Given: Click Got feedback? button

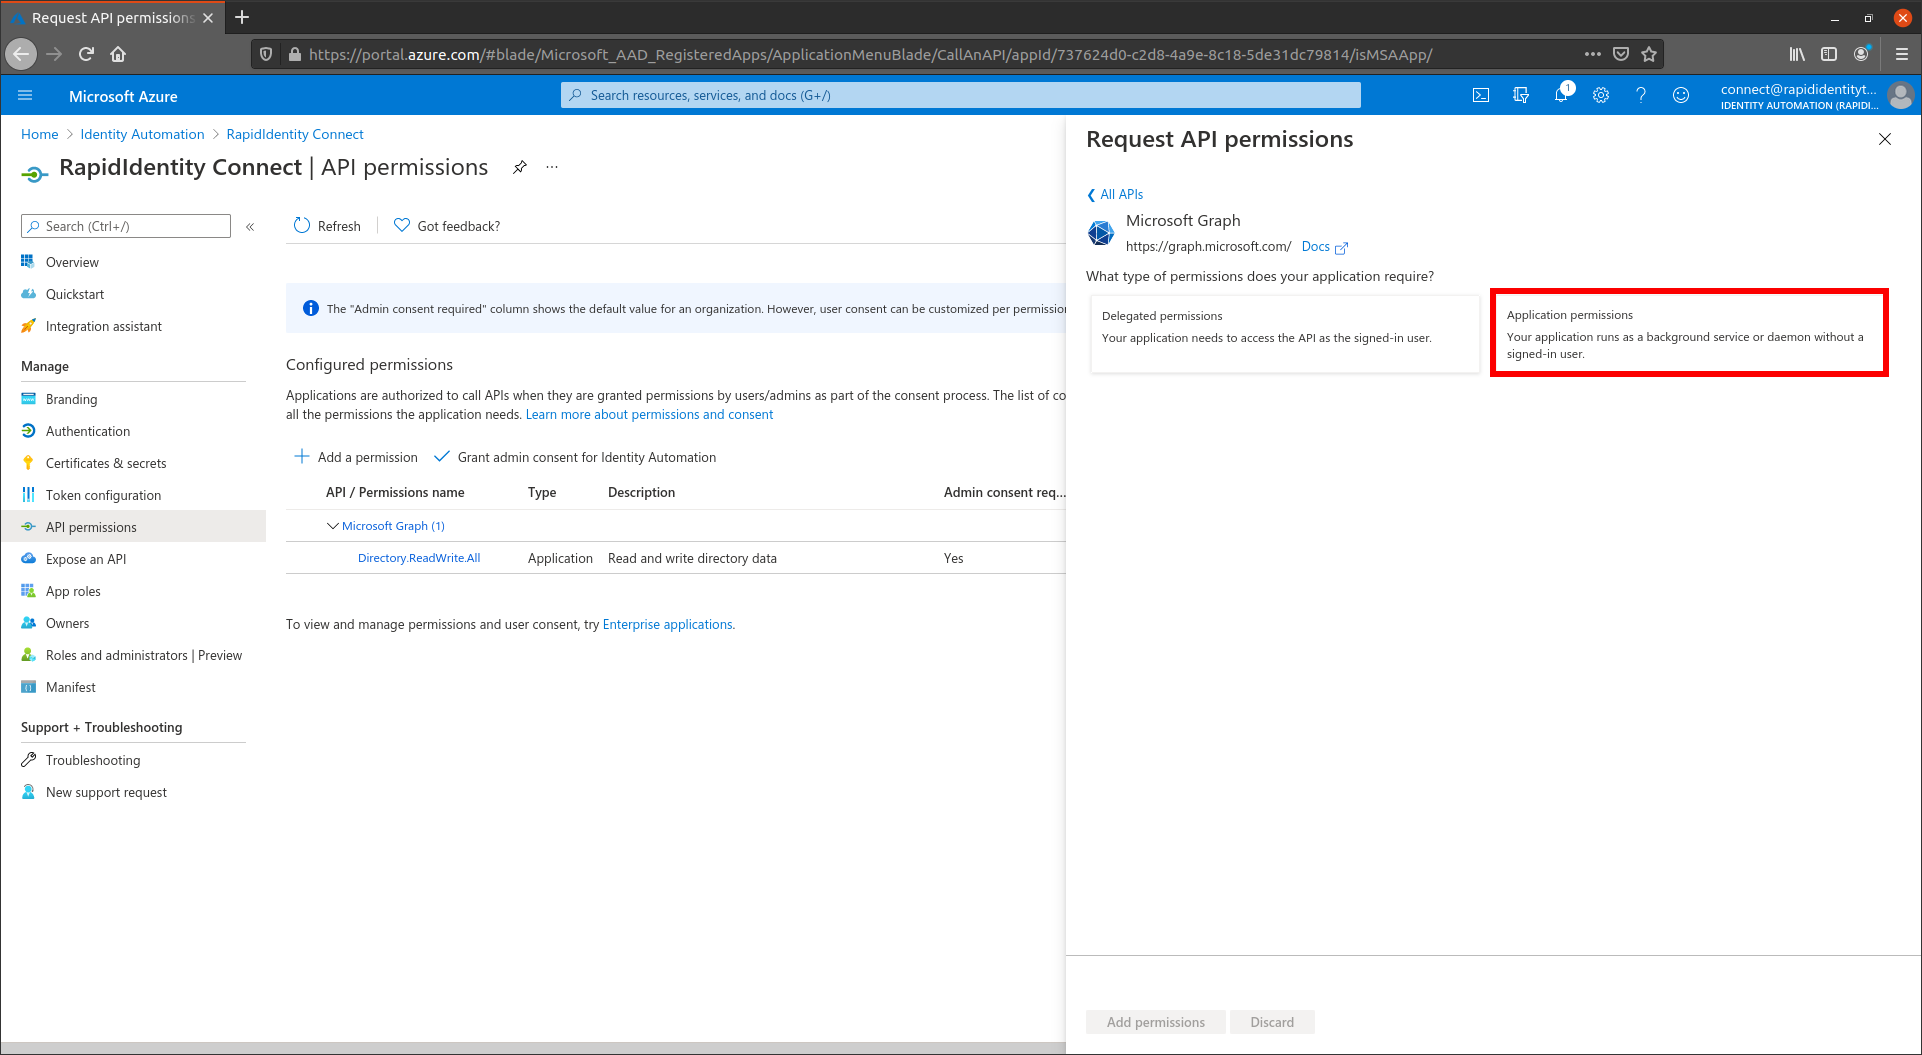Looking at the screenshot, I should [447, 226].
